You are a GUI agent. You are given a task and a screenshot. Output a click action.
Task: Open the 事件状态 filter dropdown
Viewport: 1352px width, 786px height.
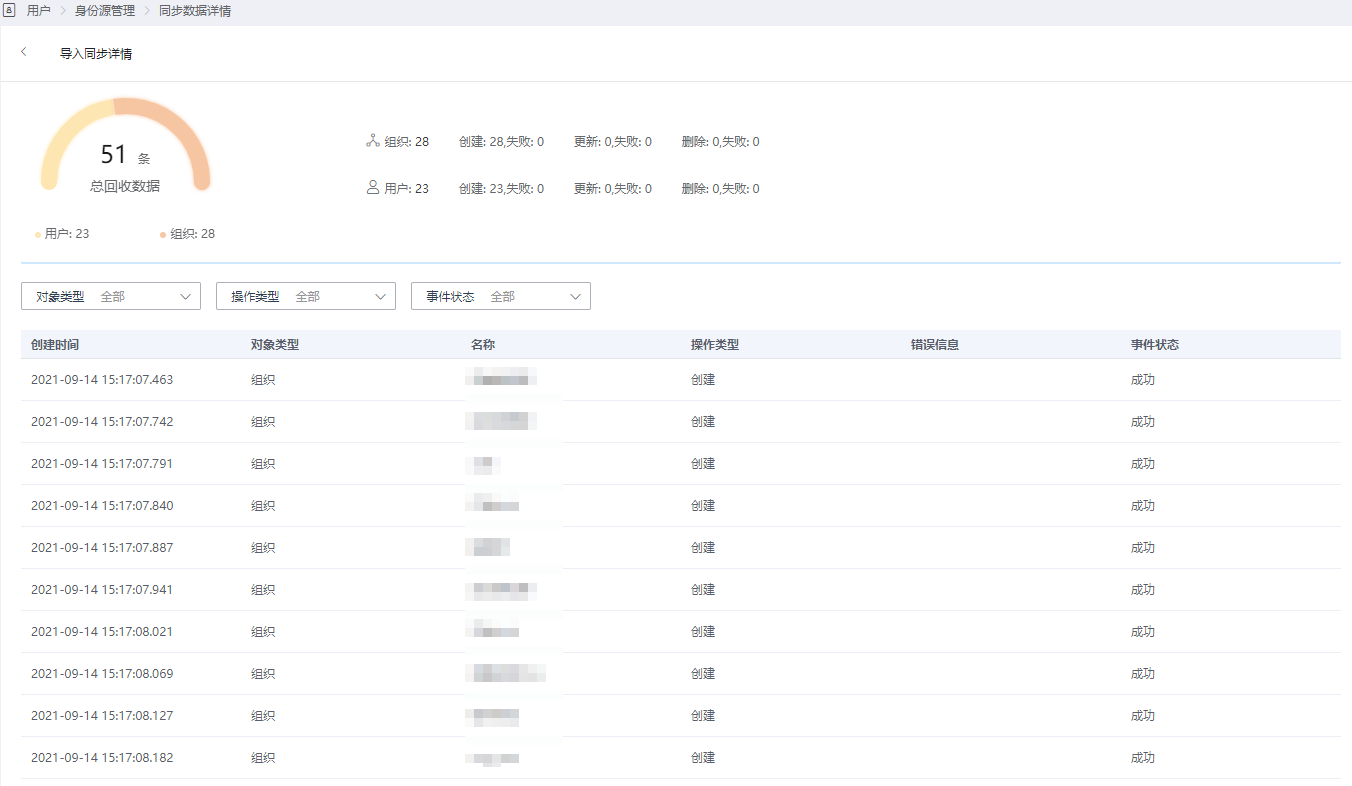click(x=501, y=296)
